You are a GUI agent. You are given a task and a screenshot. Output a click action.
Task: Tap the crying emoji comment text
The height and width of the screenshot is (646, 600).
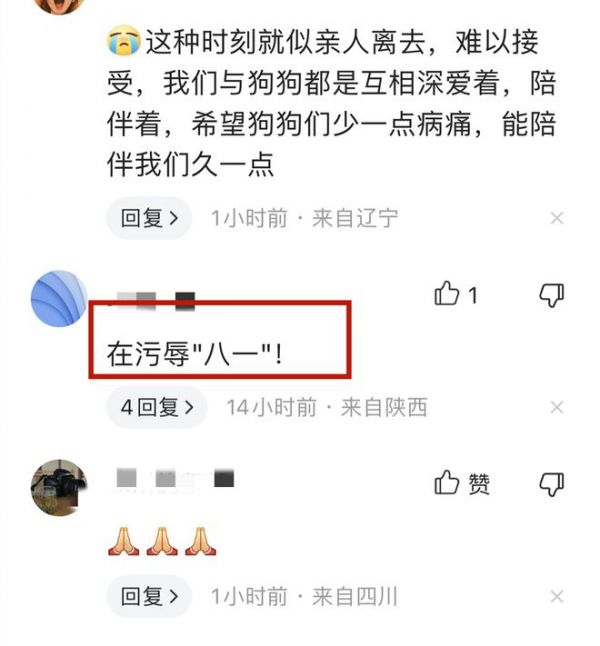(332, 103)
